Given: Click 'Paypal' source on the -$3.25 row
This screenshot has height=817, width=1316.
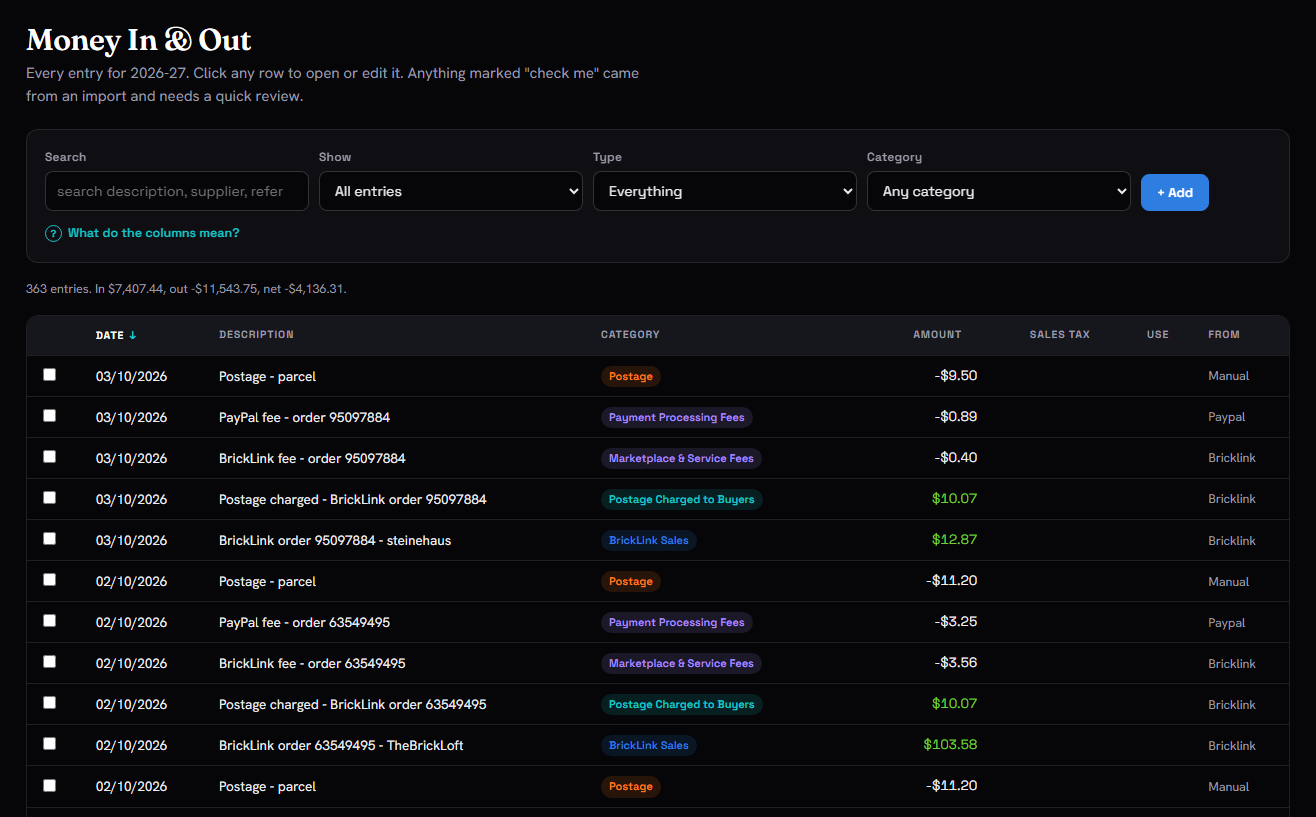Looking at the screenshot, I should coord(1227,622).
